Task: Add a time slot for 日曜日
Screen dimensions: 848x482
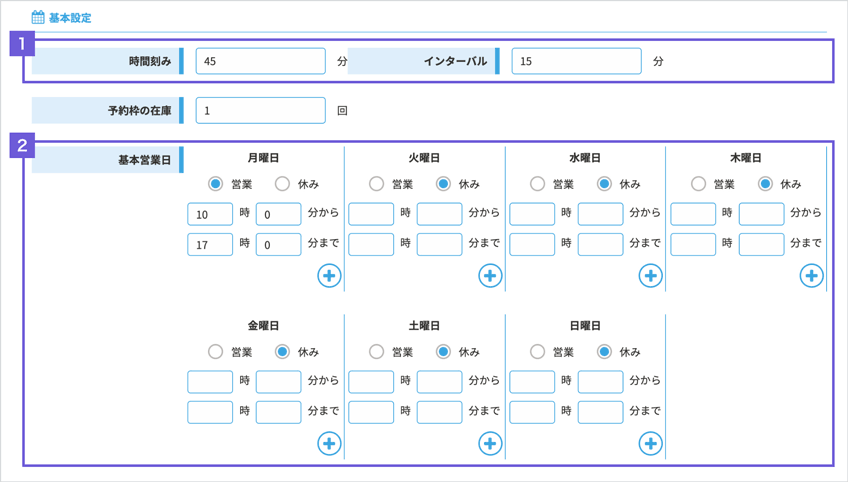Action: click(x=651, y=444)
